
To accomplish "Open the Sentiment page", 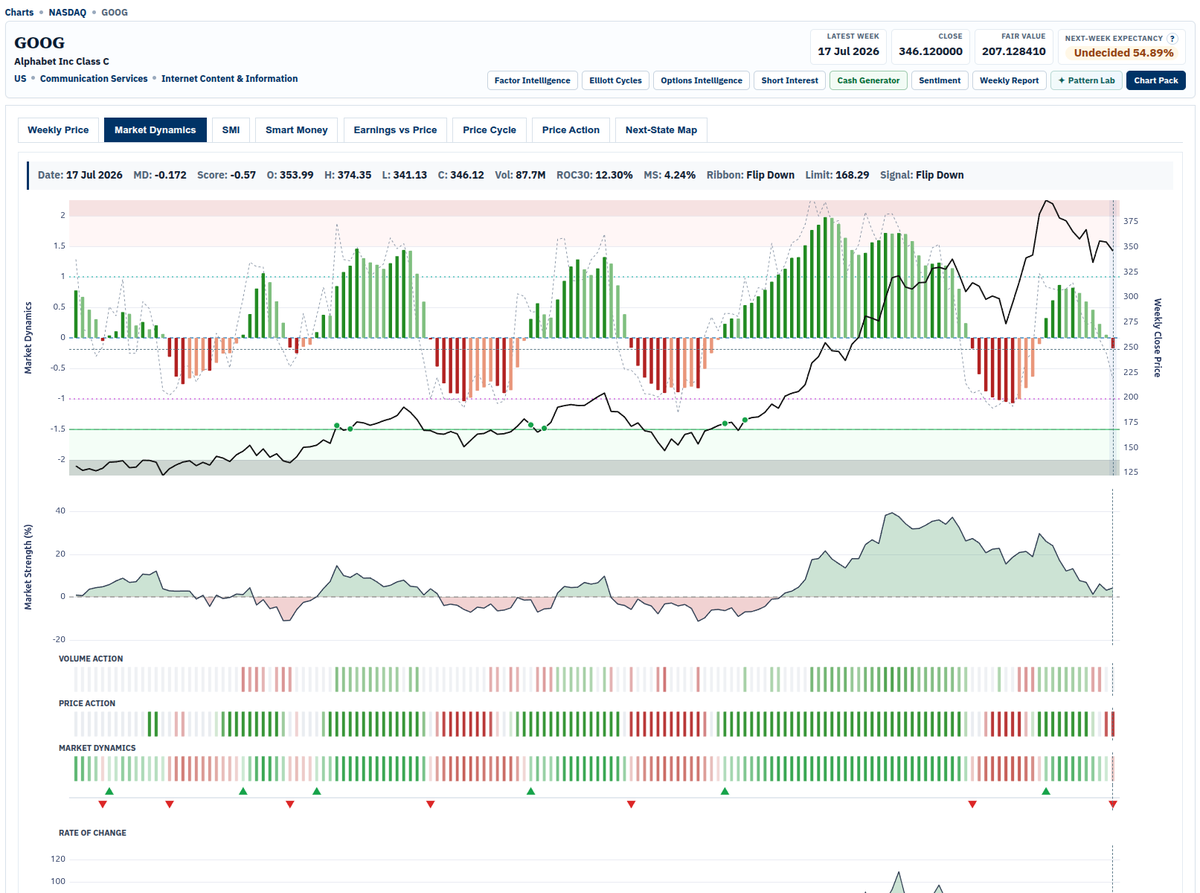I will click(939, 80).
